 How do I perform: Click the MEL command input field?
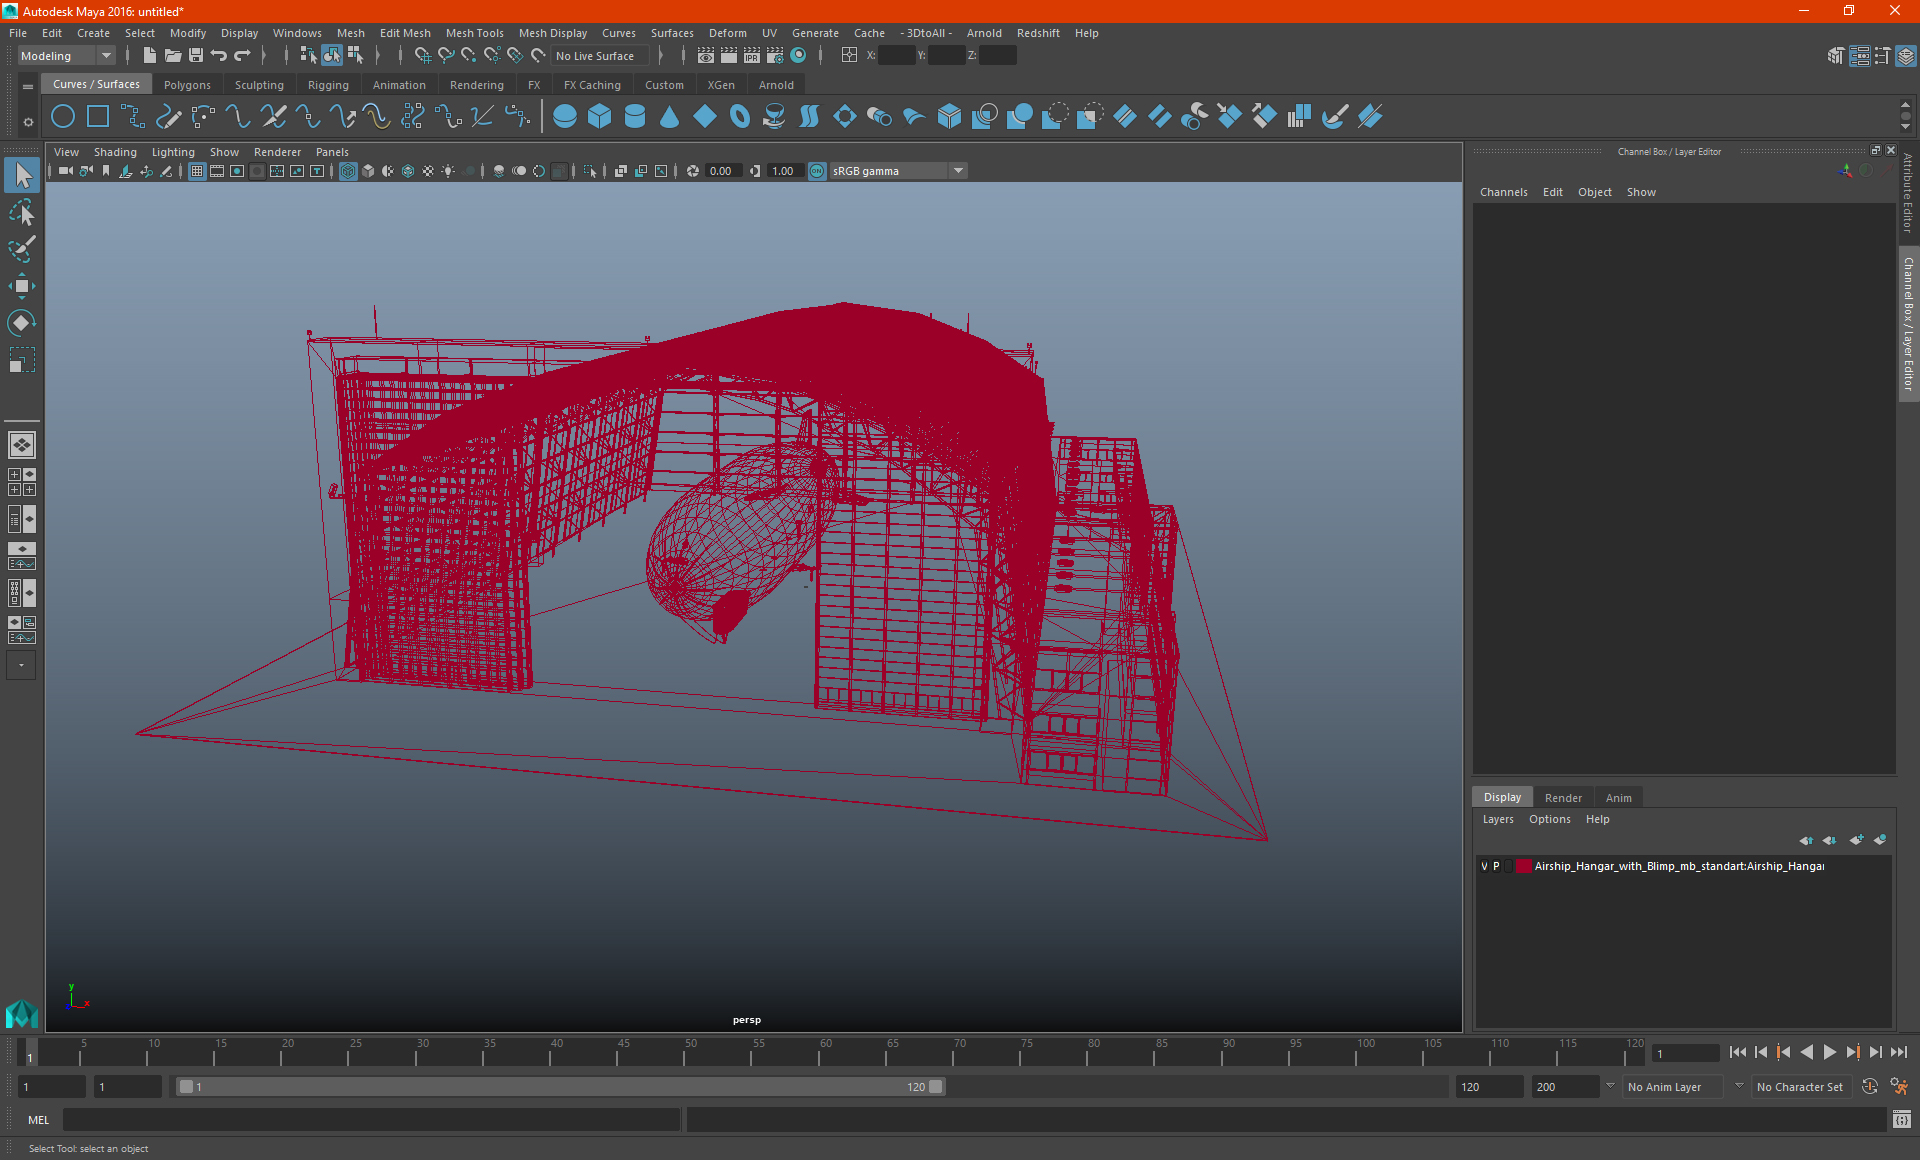pos(372,1120)
